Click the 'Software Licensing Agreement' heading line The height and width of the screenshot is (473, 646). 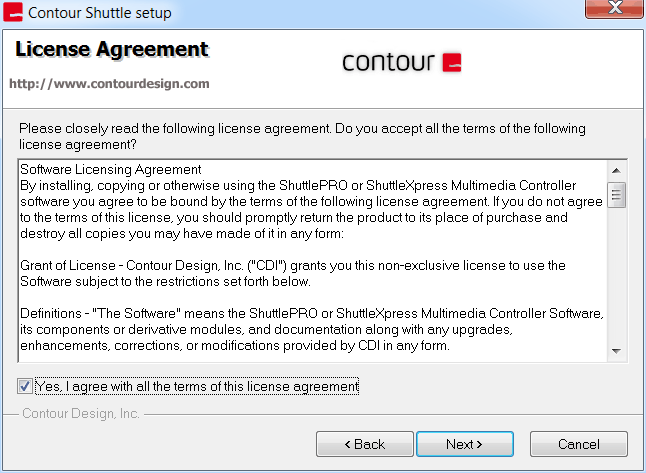pos(110,169)
